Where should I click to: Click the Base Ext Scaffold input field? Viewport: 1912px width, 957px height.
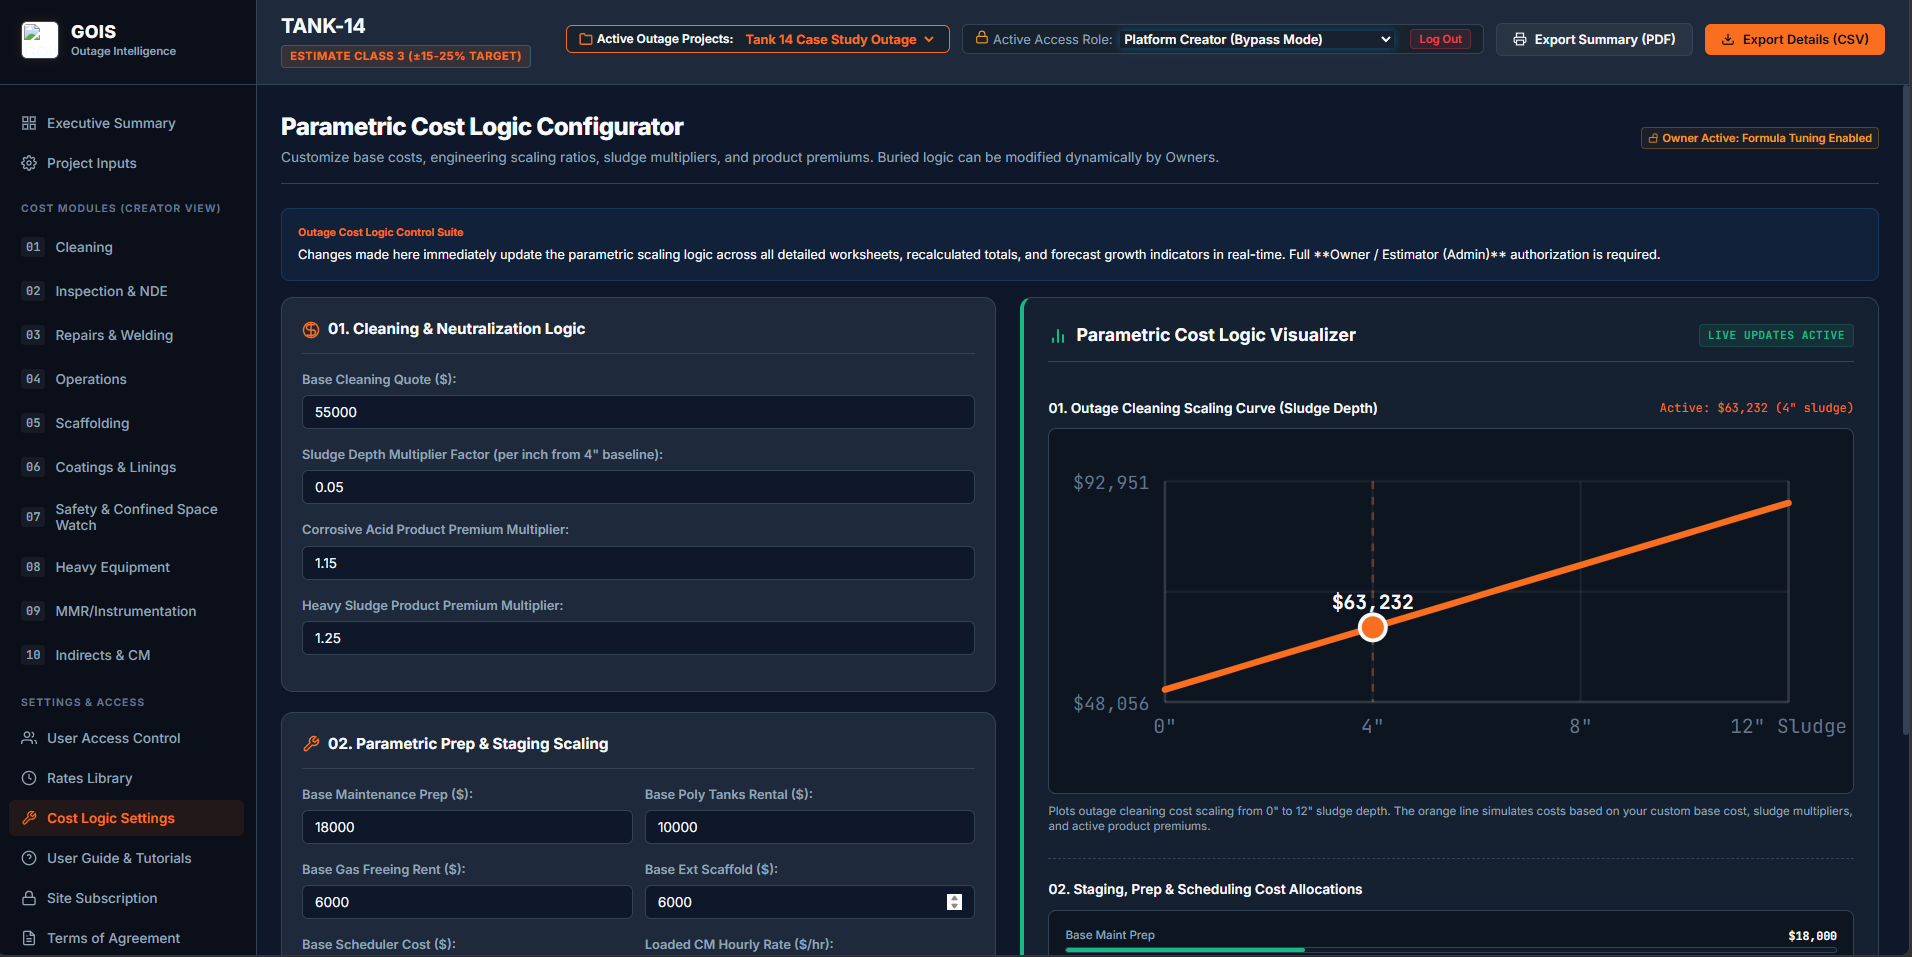(810, 902)
